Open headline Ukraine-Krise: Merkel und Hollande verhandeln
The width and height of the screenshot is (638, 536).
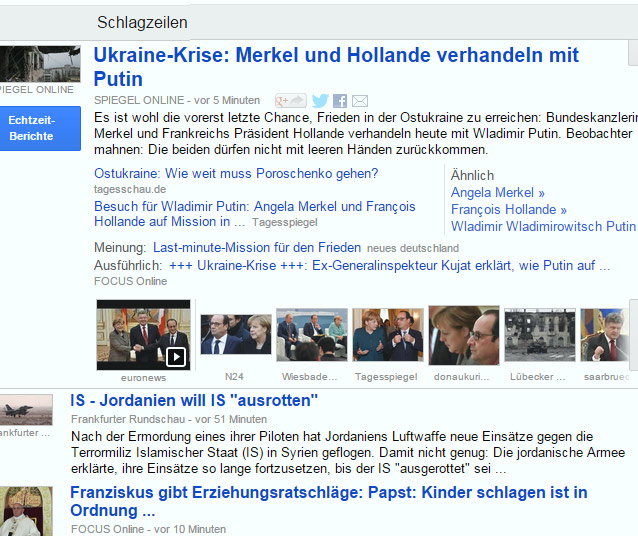click(336, 67)
